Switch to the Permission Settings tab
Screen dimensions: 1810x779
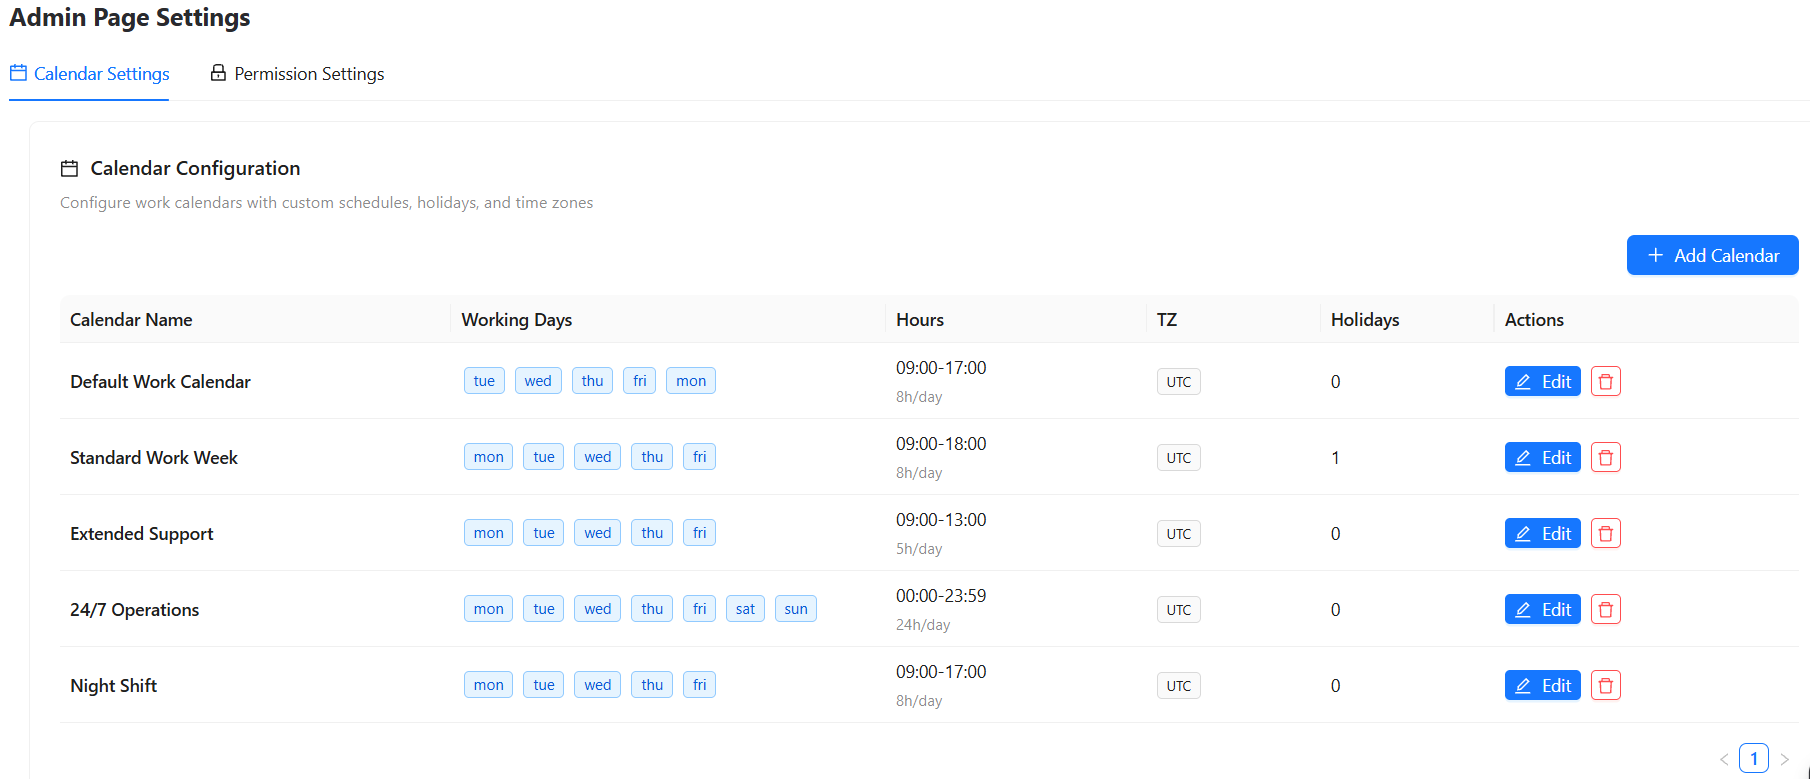297,74
